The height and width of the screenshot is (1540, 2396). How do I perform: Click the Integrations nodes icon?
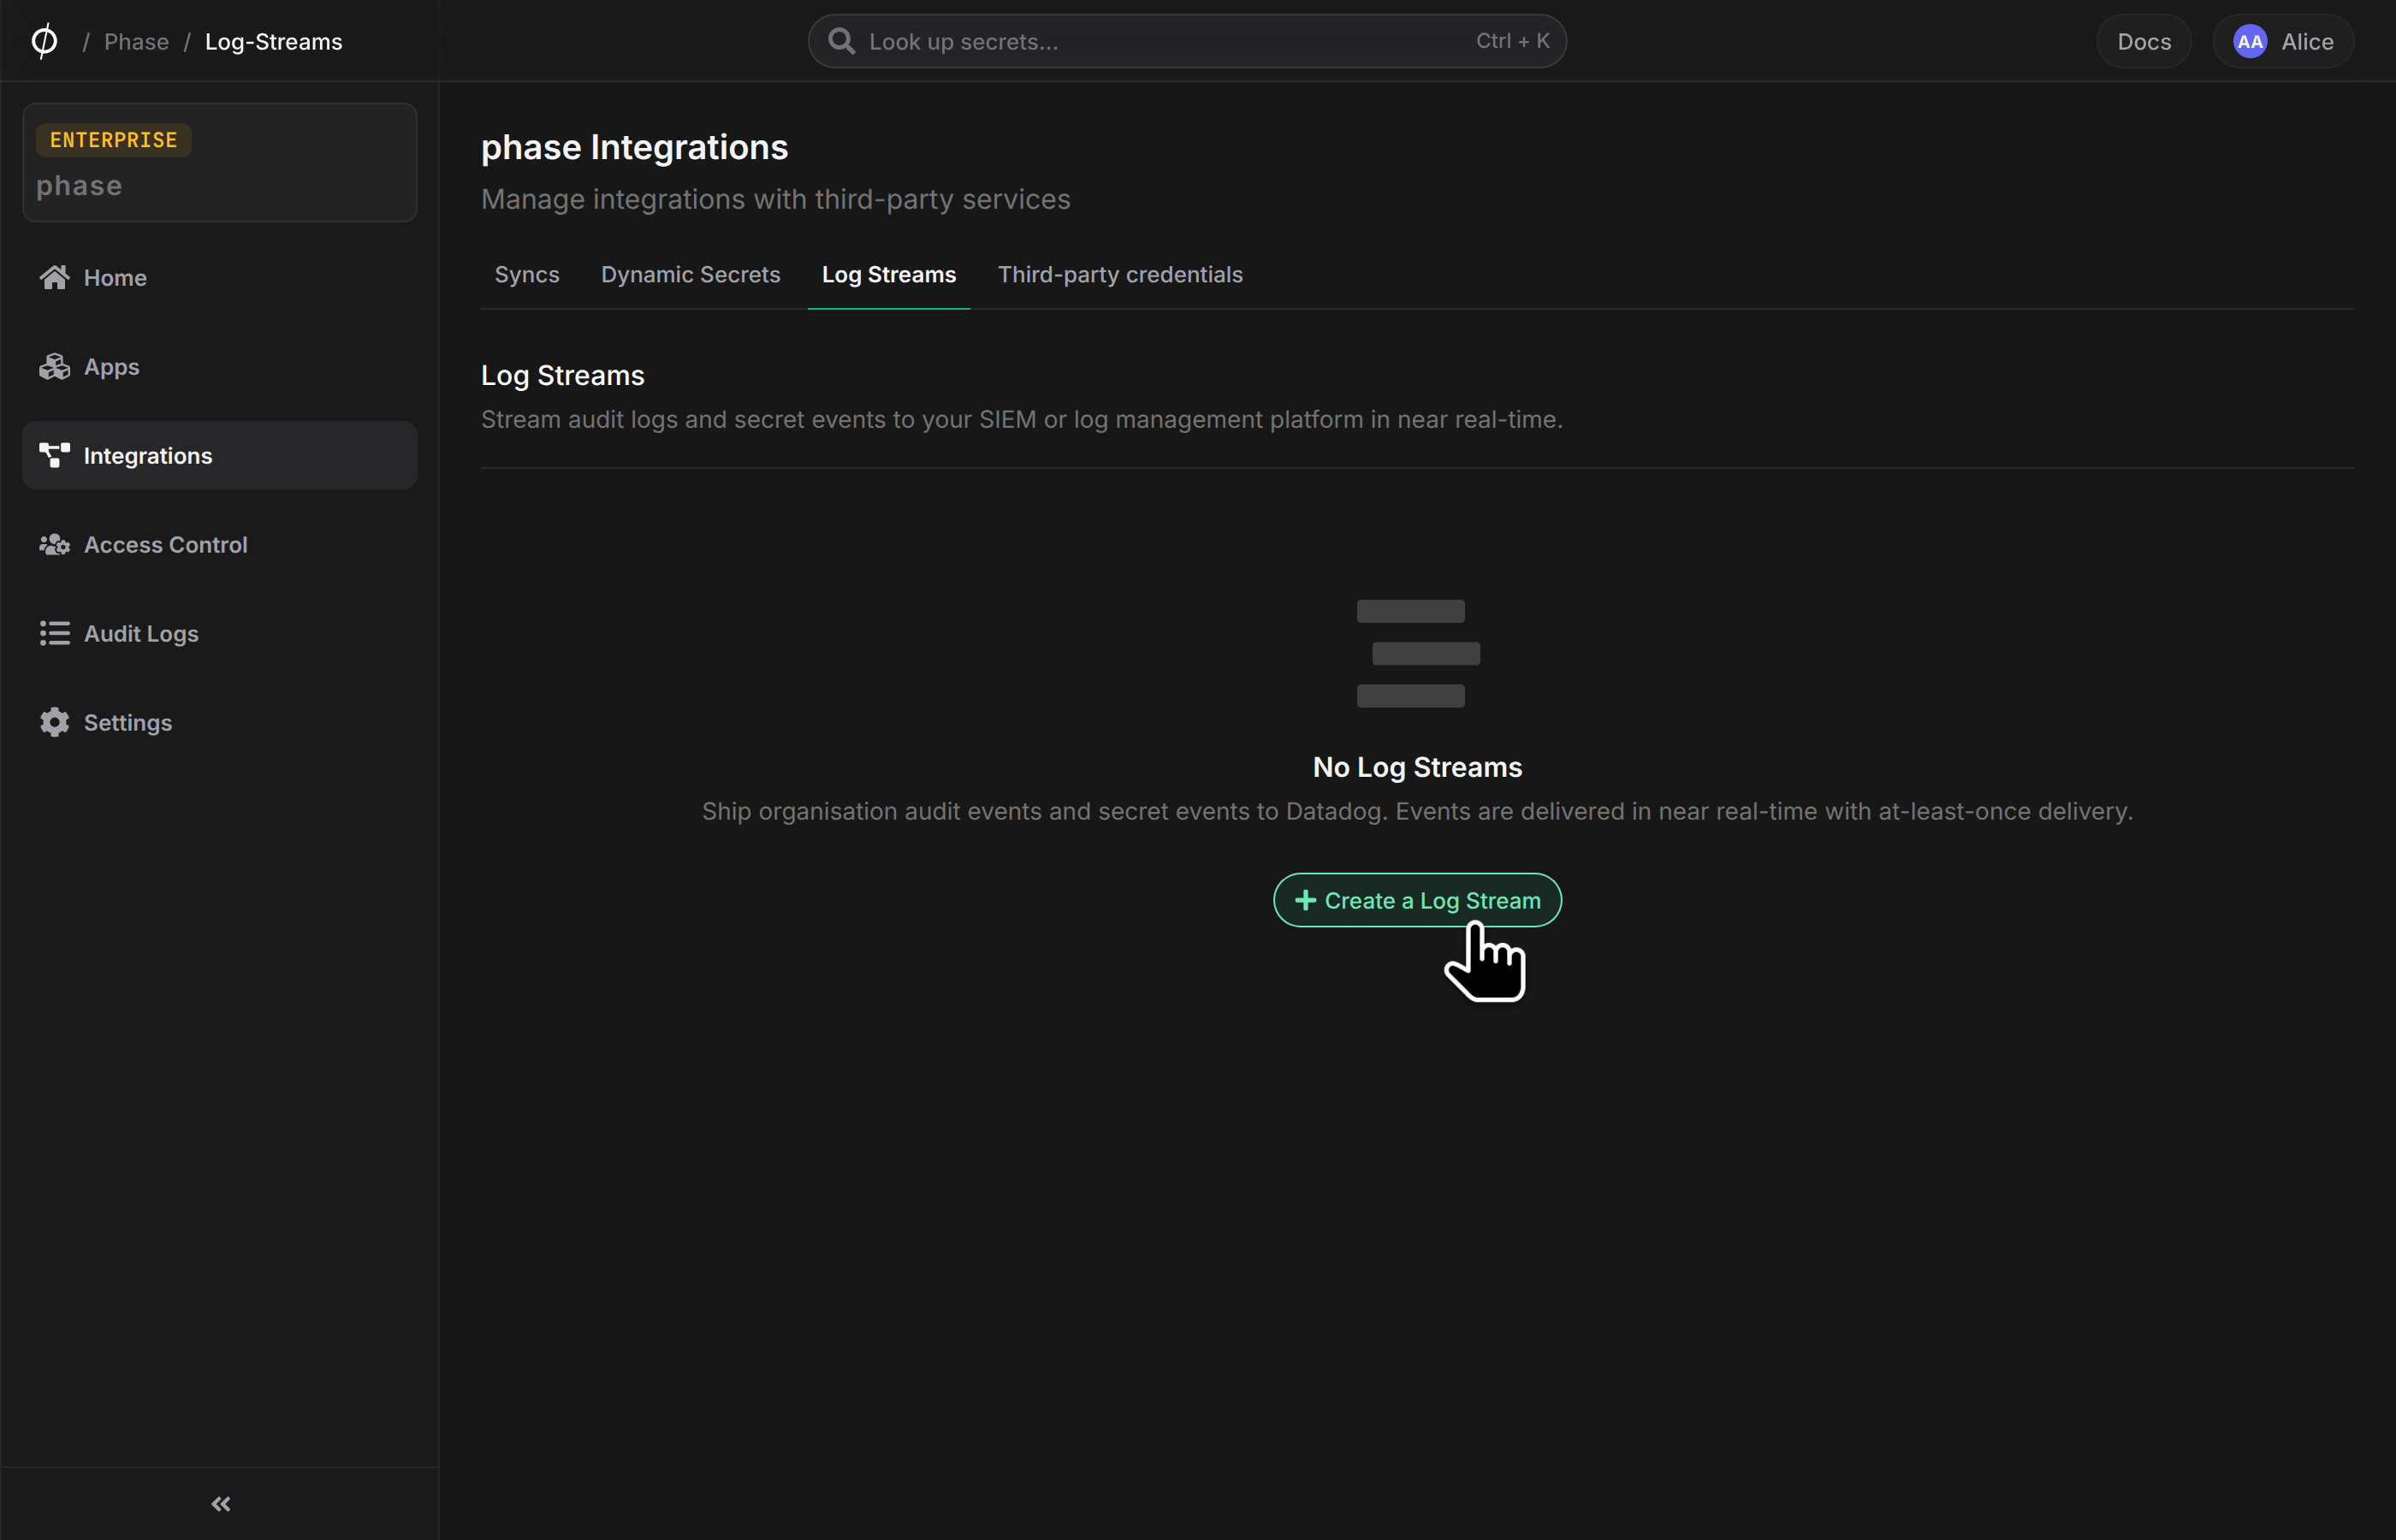[x=54, y=455]
